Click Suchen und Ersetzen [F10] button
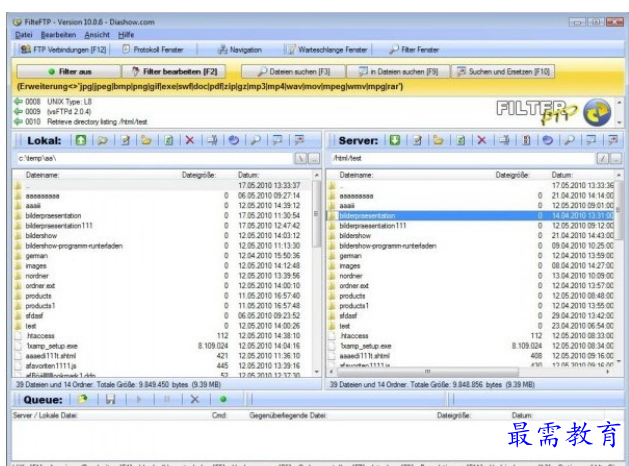 503,71
